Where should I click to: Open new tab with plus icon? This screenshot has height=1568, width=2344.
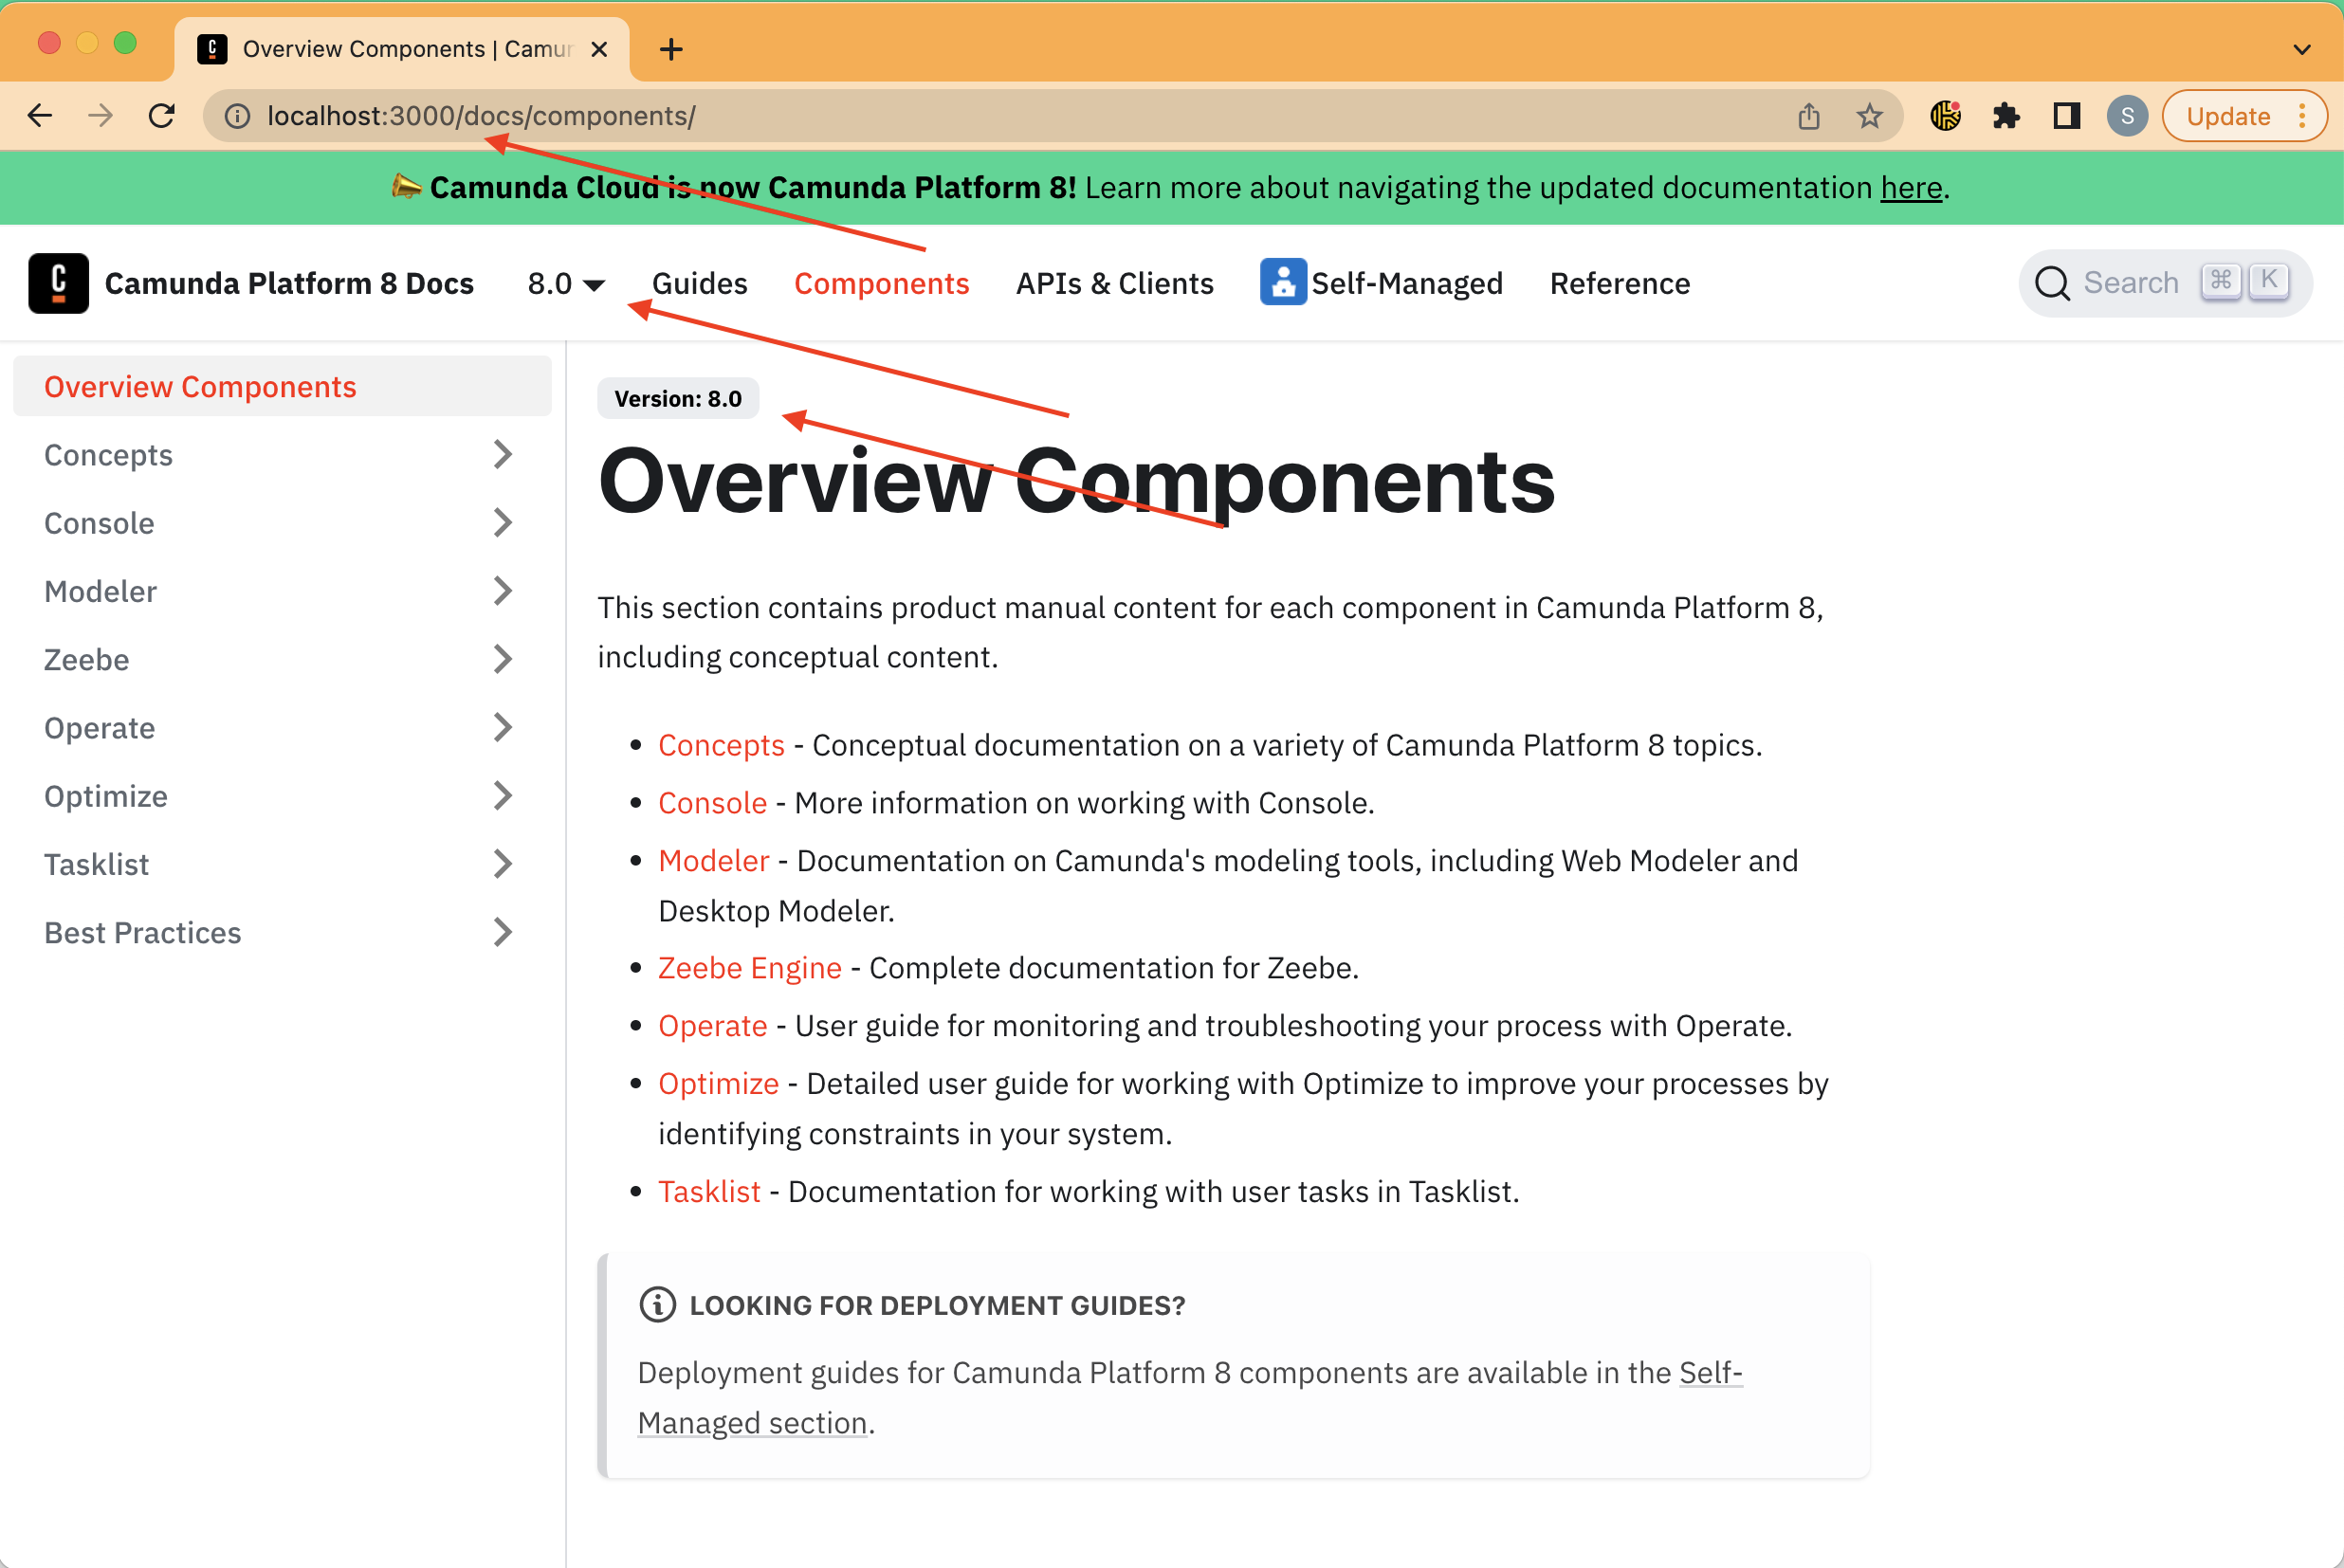click(x=671, y=49)
